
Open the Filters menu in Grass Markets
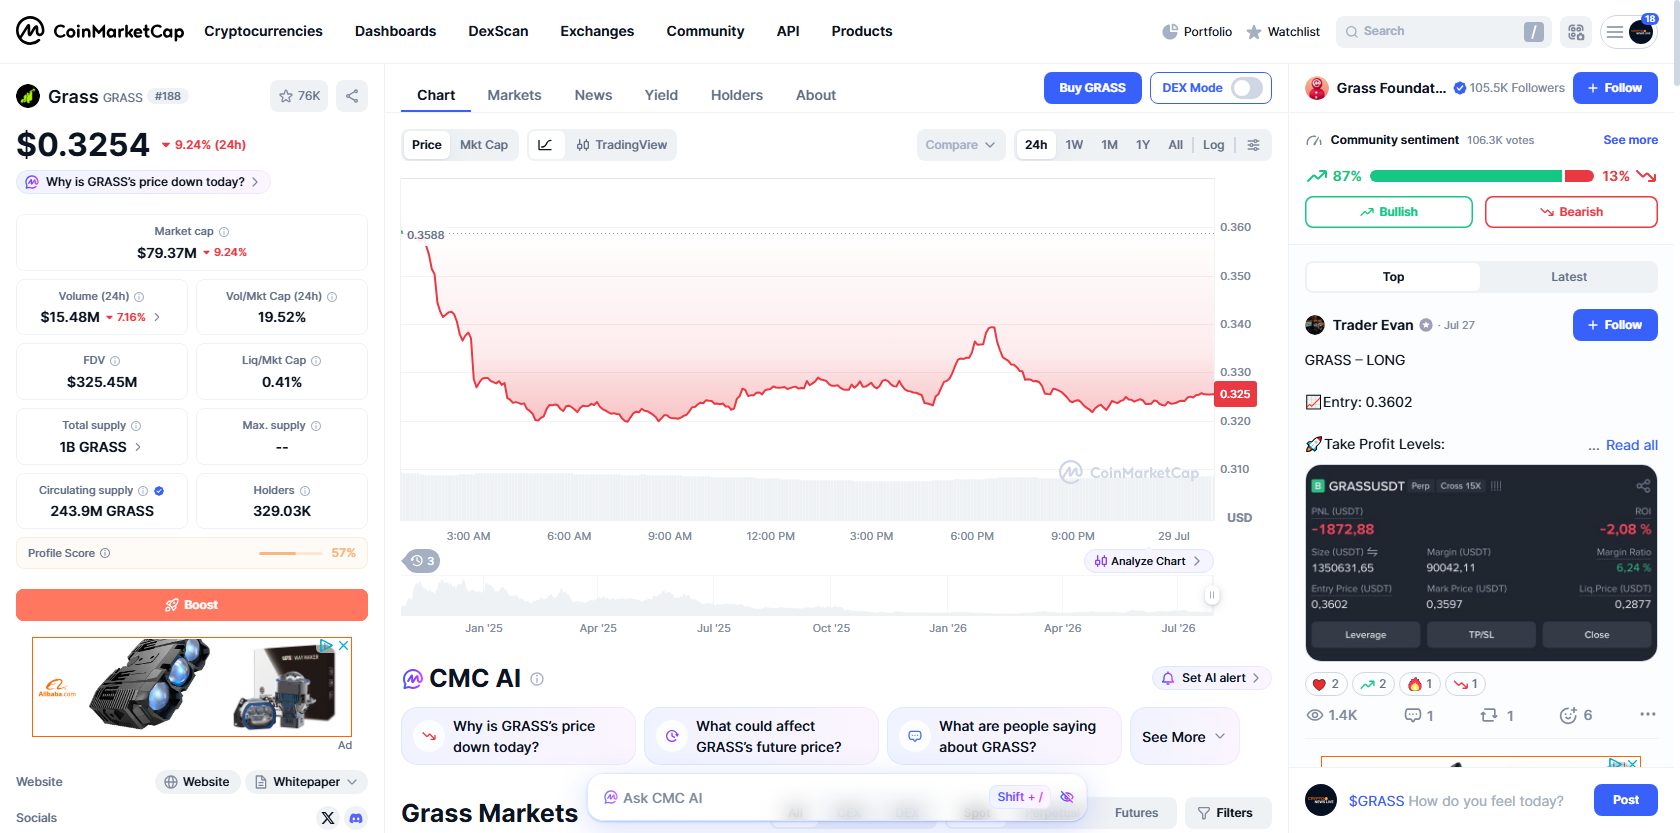(1228, 813)
